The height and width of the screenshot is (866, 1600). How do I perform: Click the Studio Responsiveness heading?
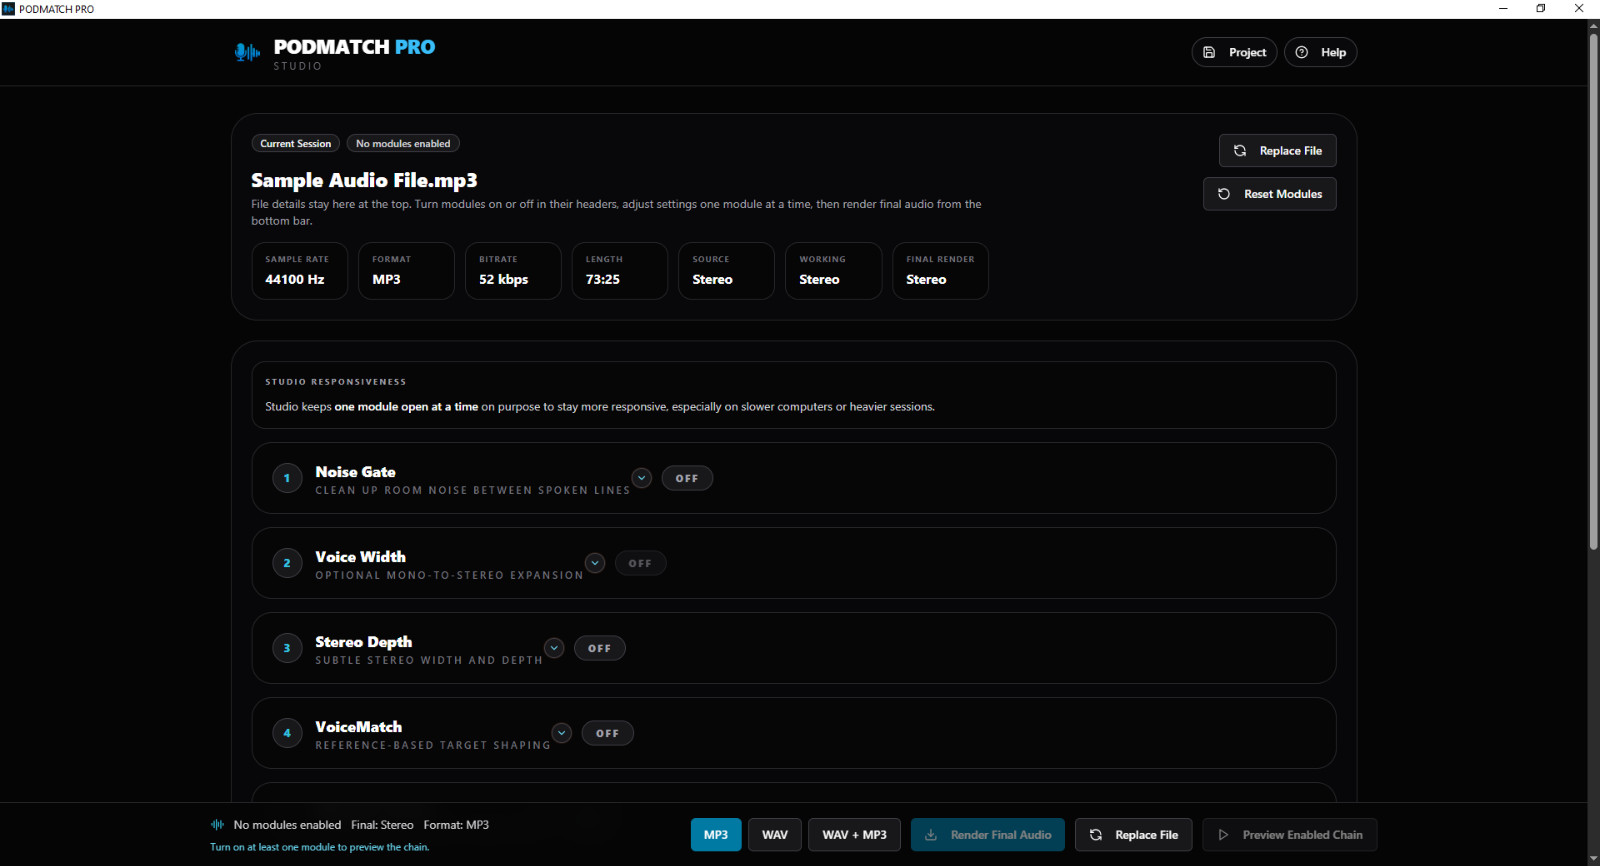(x=336, y=382)
